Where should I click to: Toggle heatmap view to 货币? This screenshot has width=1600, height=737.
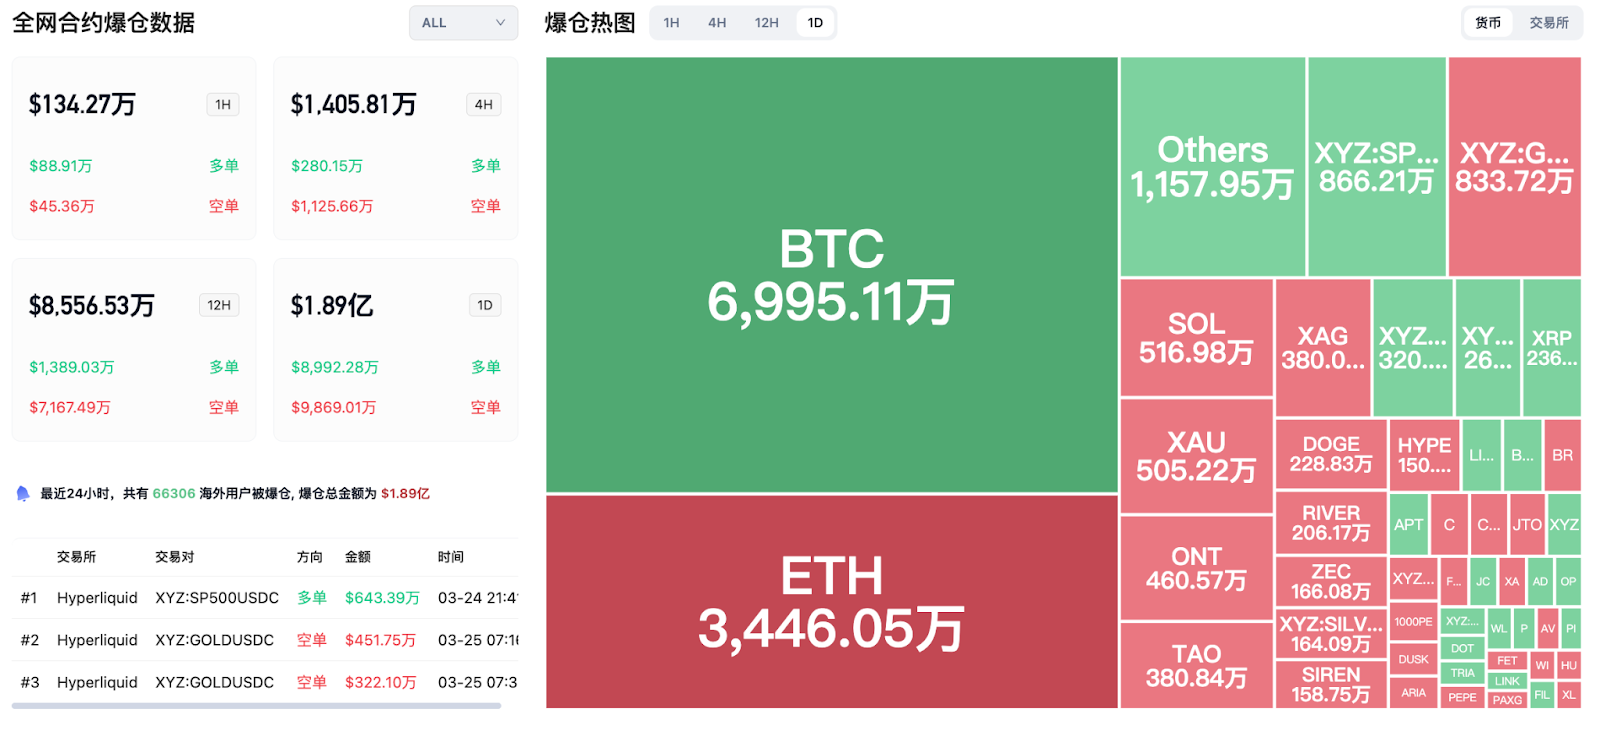click(1488, 23)
